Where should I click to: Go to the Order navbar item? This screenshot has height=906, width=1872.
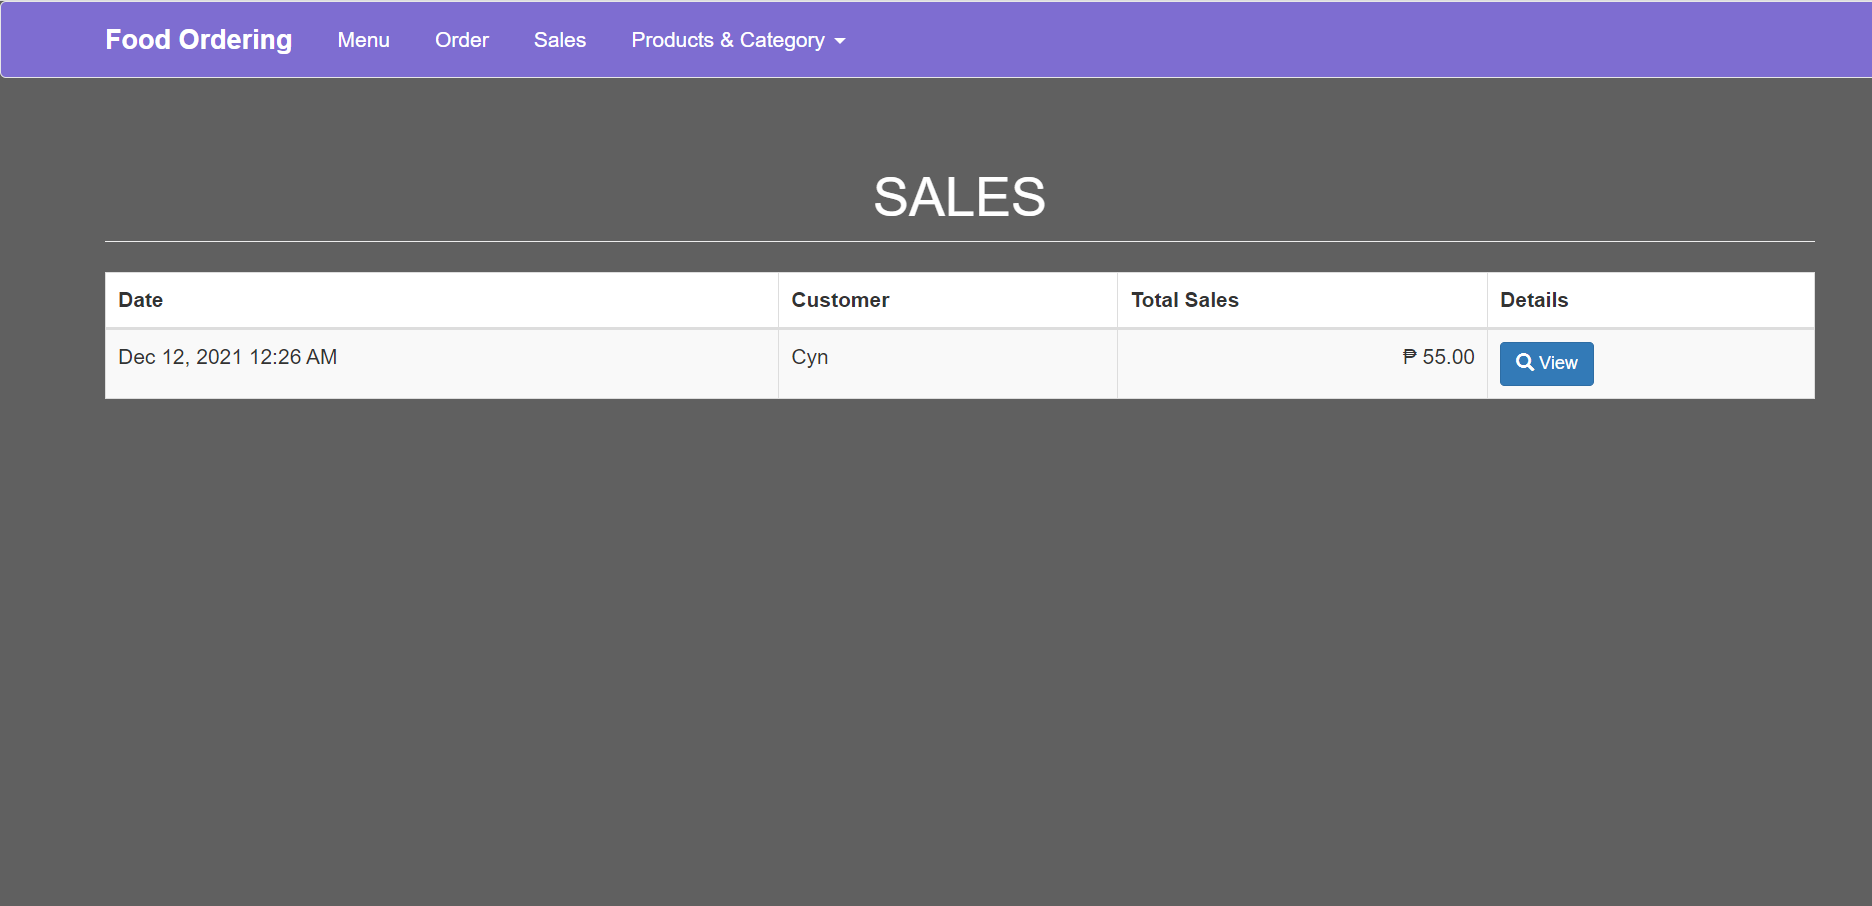coord(461,40)
